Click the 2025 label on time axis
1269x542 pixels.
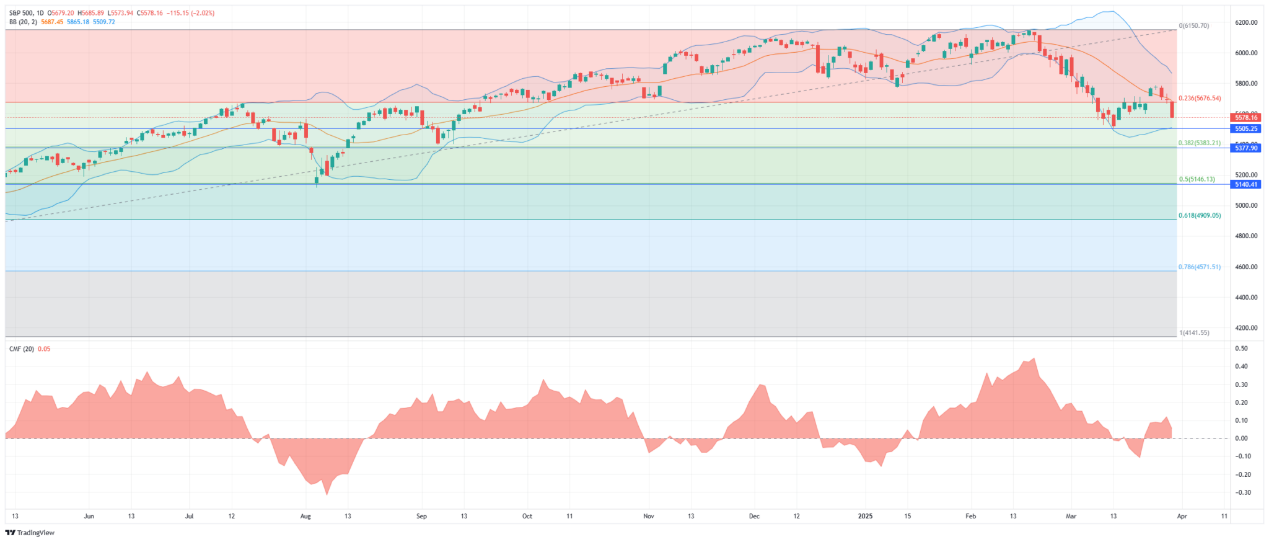click(865, 516)
